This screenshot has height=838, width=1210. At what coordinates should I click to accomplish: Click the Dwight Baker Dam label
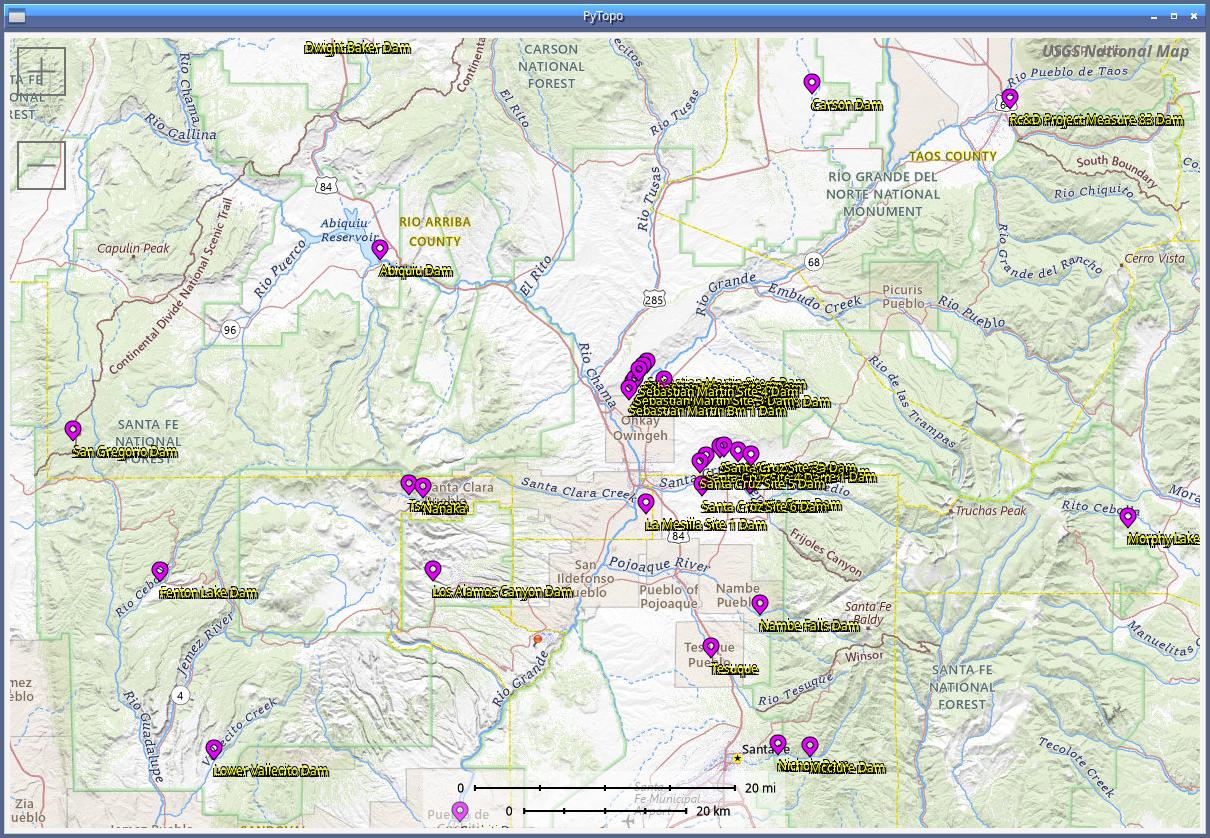357,48
